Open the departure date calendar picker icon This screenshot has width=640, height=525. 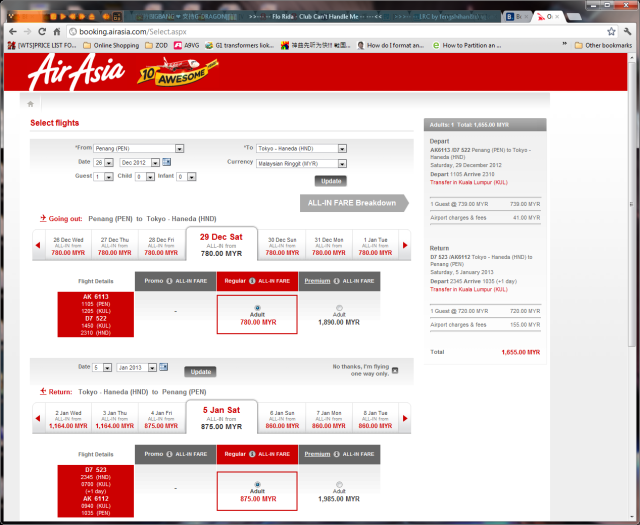166,161
